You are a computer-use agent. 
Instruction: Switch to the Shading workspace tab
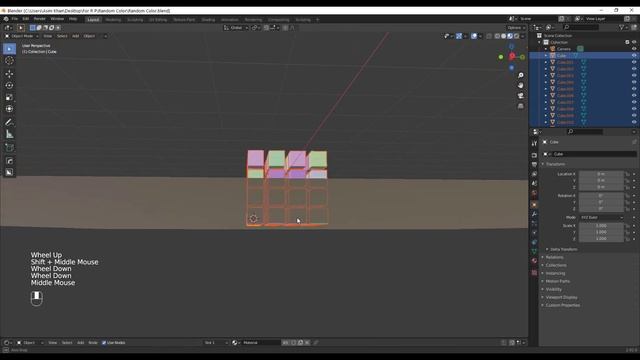[x=208, y=20]
